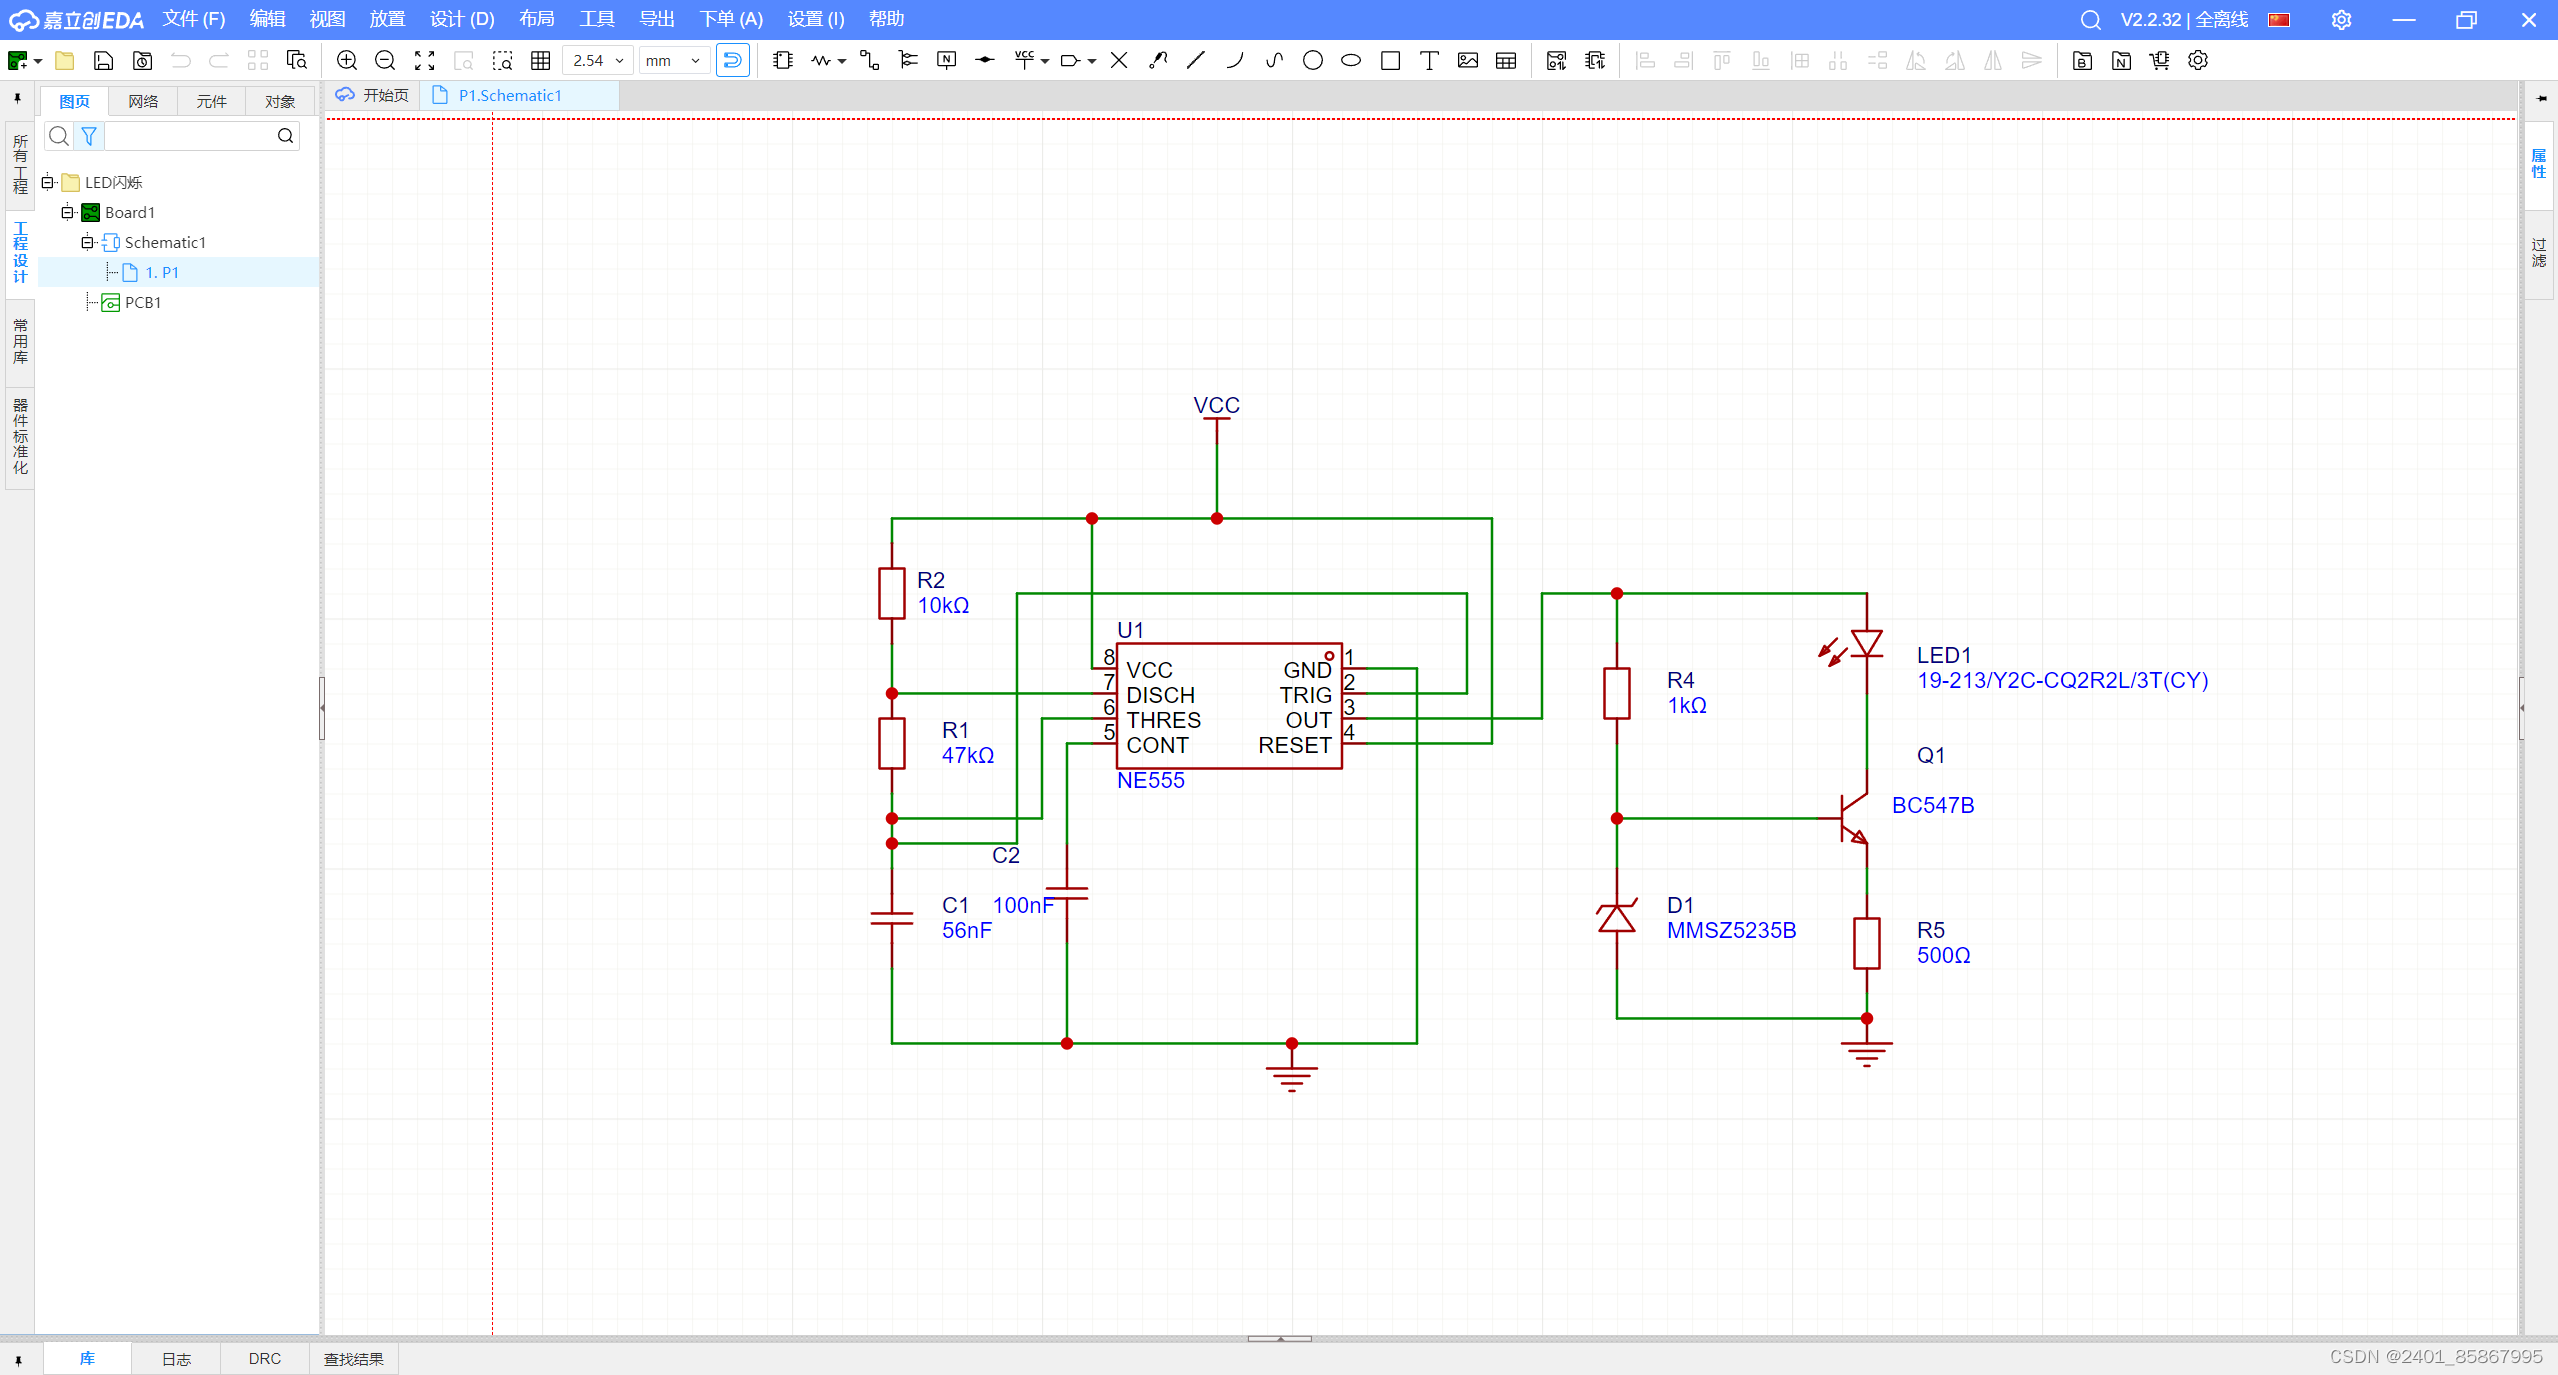
Task: Toggle the grid display button
Action: [x=541, y=61]
